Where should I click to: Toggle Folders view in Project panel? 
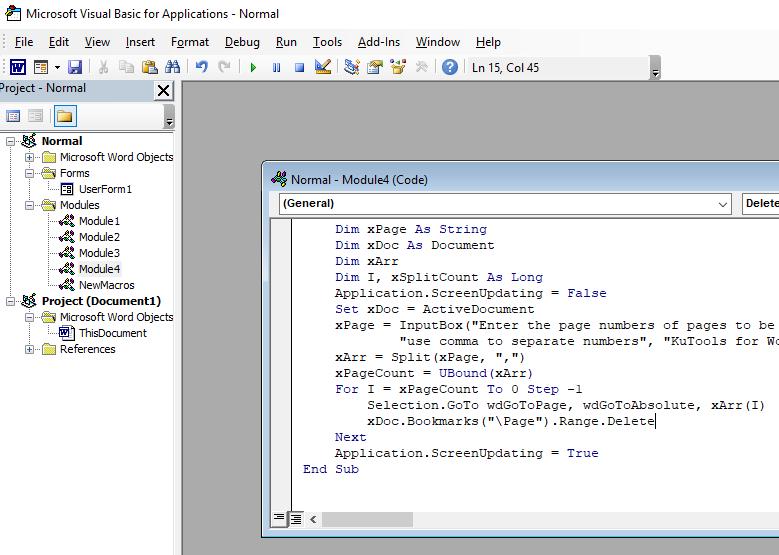[65, 116]
